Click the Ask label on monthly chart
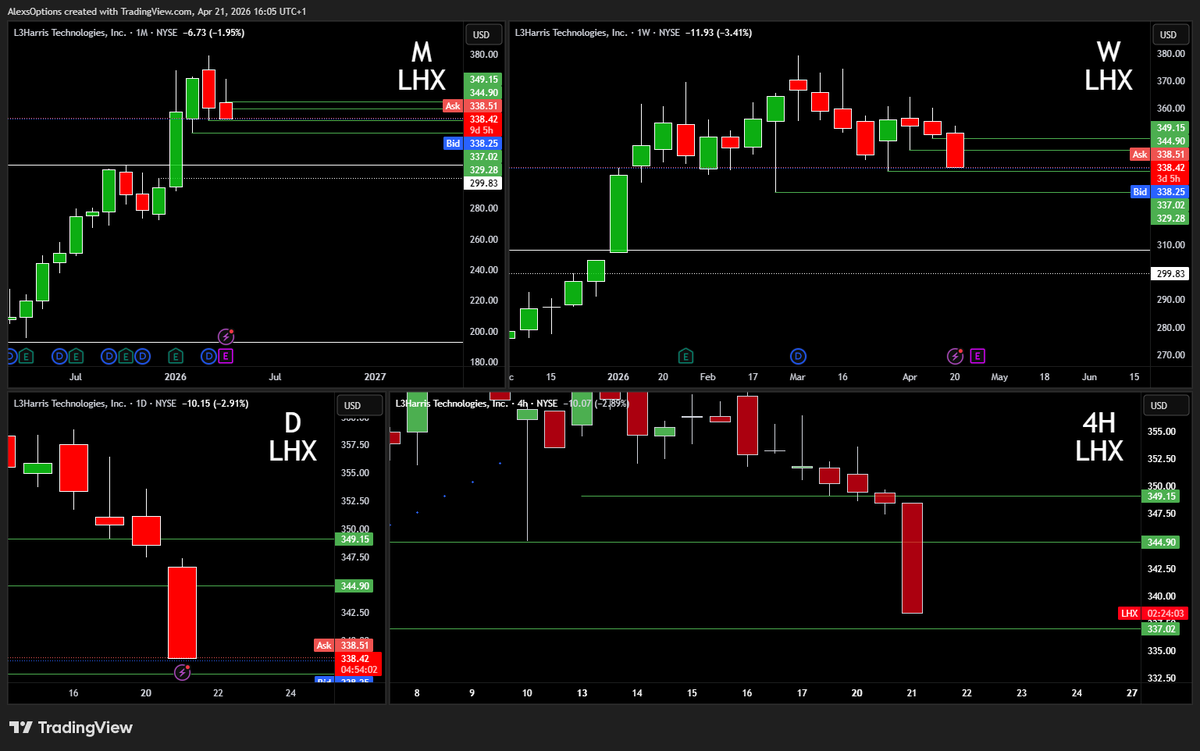This screenshot has width=1200, height=751. pos(452,105)
